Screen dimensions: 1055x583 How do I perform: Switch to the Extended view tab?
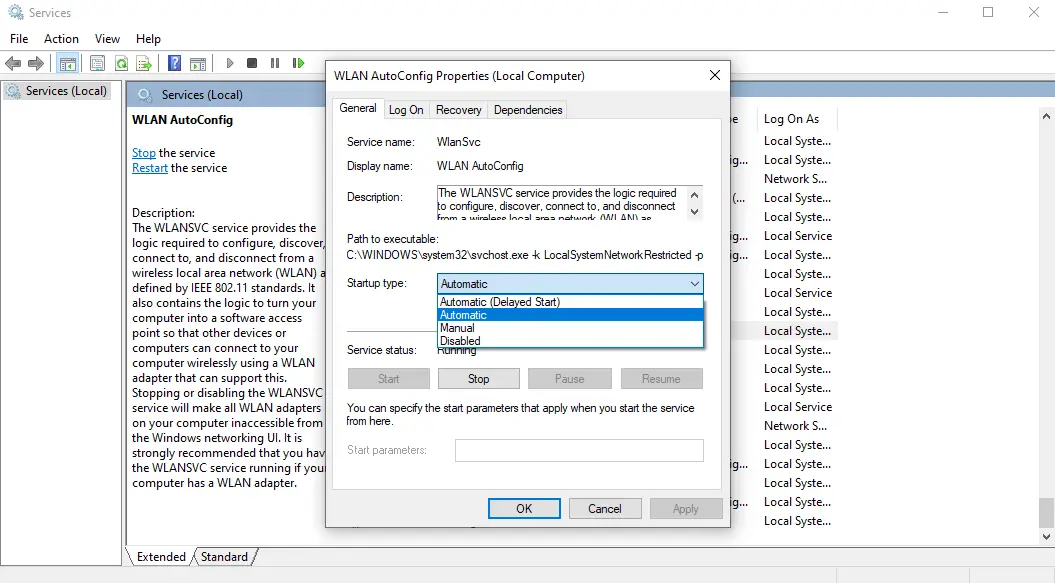coord(161,557)
